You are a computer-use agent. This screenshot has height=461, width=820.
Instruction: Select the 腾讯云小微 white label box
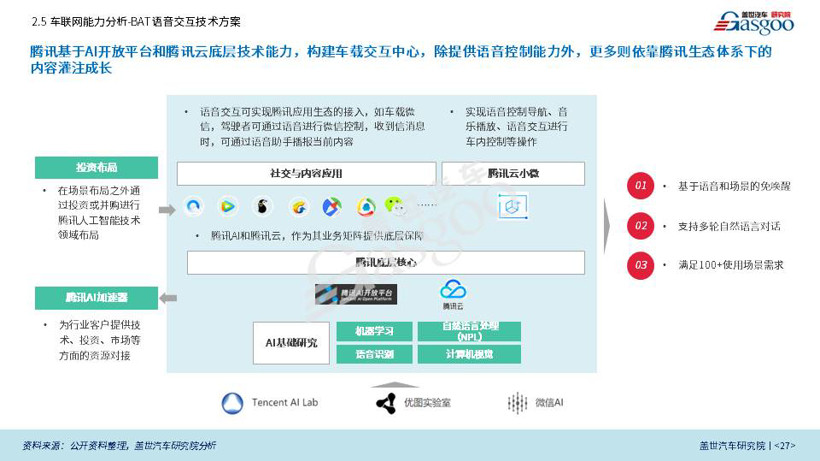[513, 174]
